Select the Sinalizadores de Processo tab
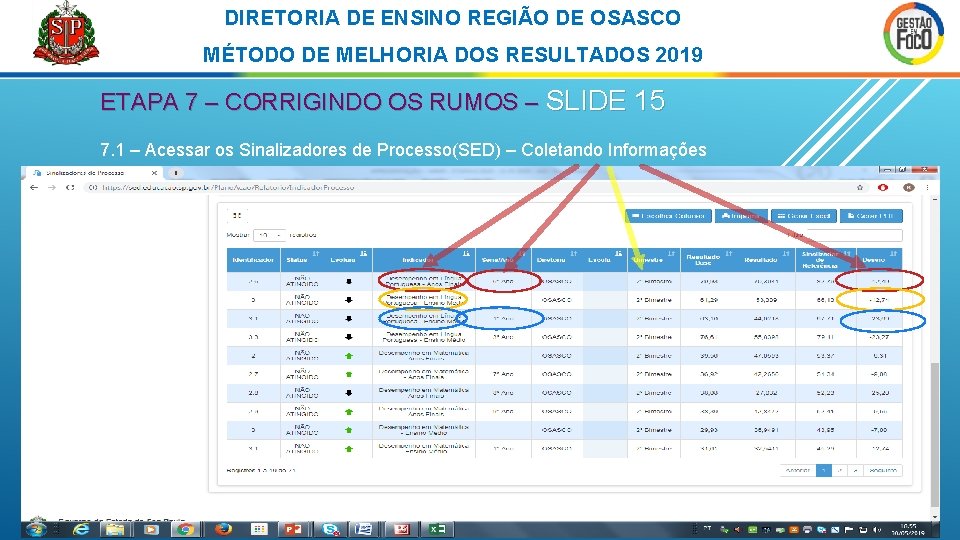This screenshot has width=960, height=540. [x=92, y=173]
